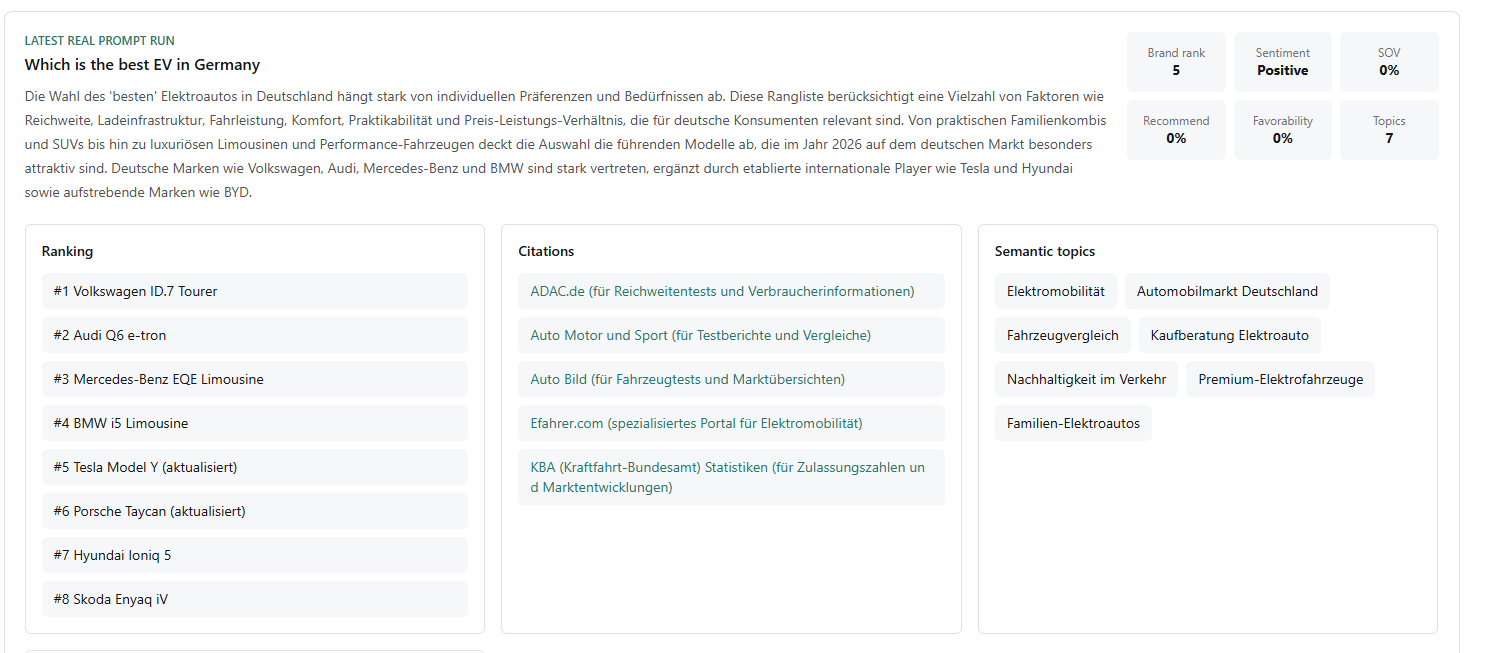Image resolution: width=1487 pixels, height=653 pixels.
Task: Open the Auto Motor und Sport citation
Action: coord(731,335)
